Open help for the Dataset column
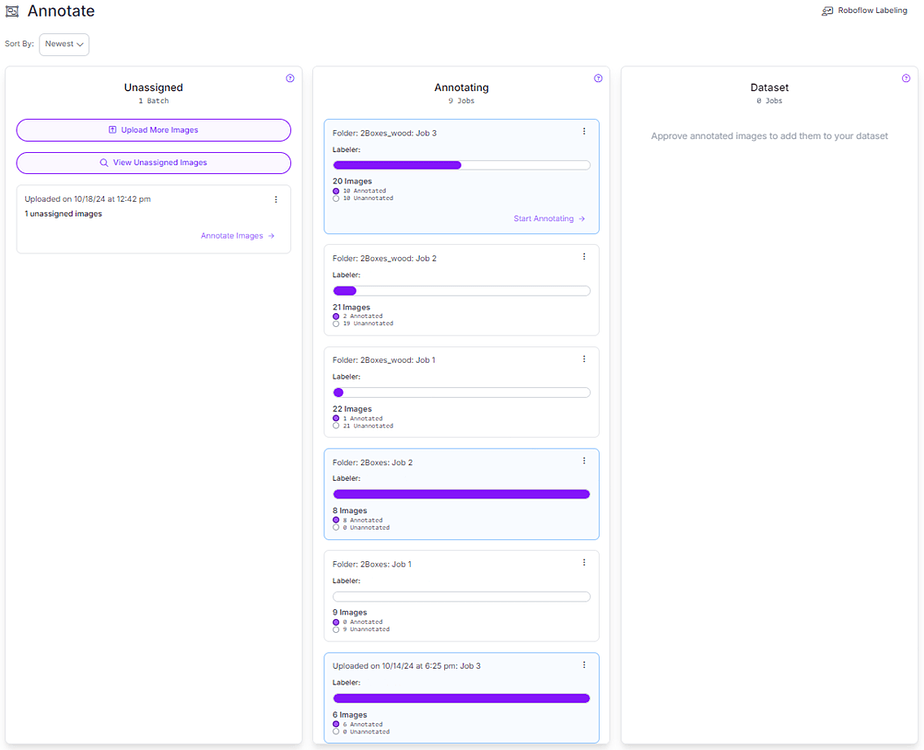924x750 pixels. click(x=906, y=77)
